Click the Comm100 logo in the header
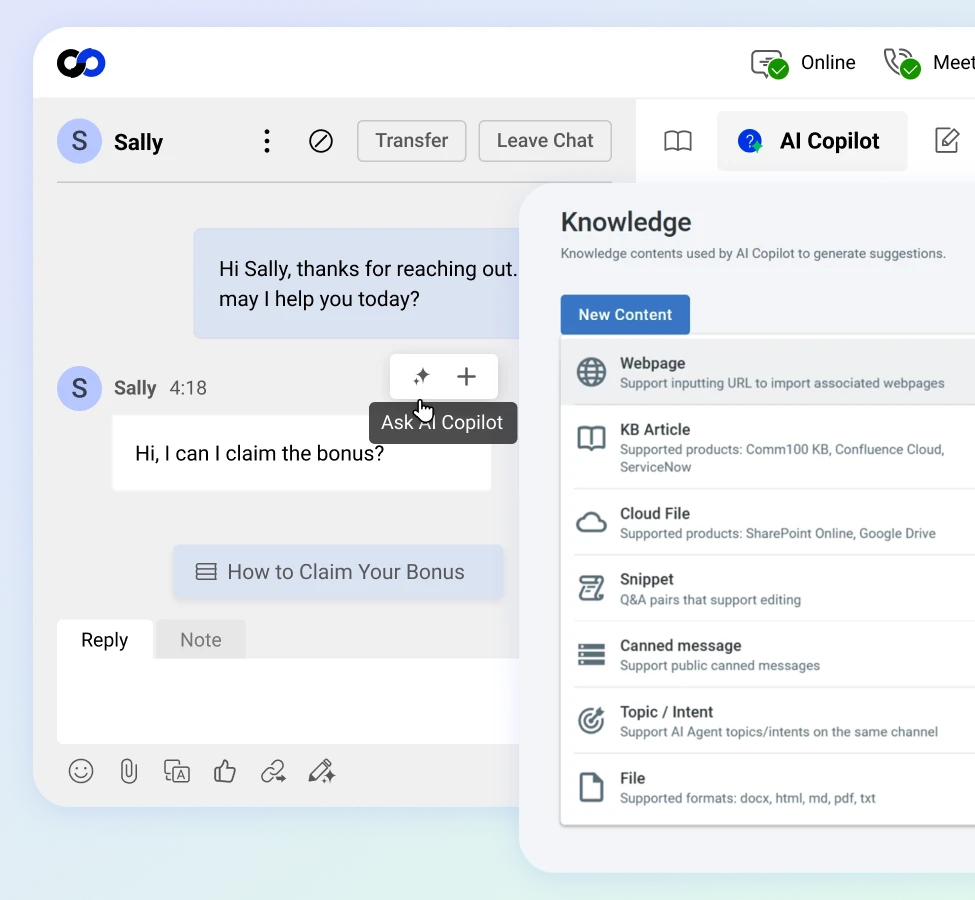This screenshot has height=900, width=975. pyautogui.click(x=81, y=63)
